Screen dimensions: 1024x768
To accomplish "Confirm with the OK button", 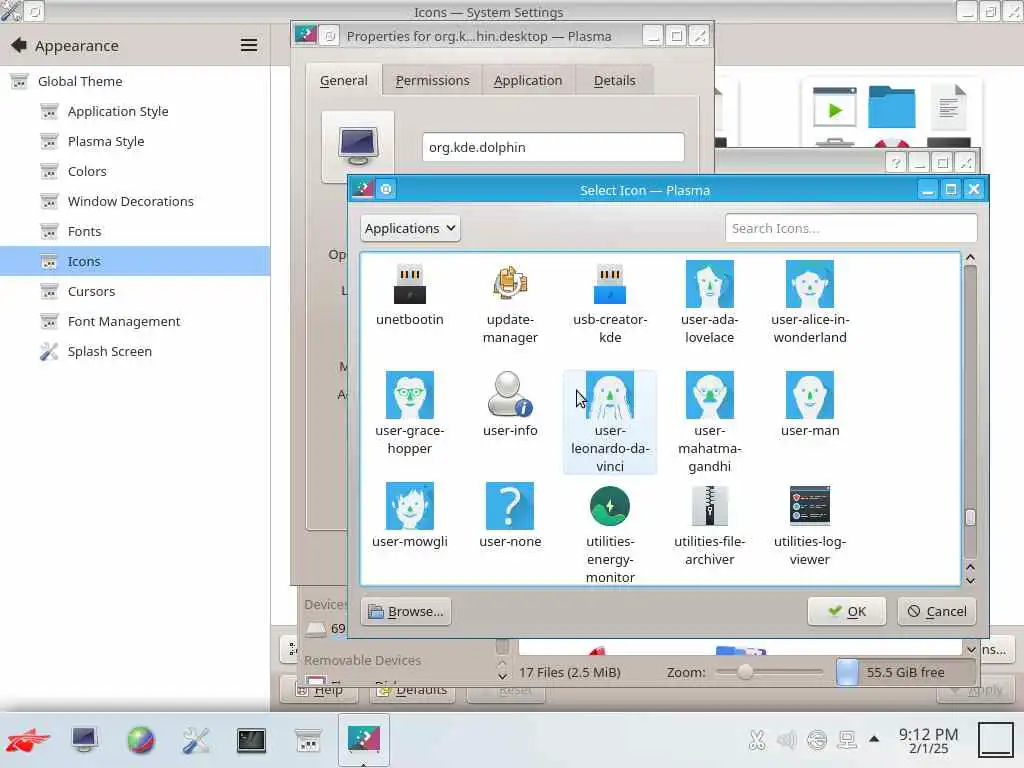I will pos(846,611).
